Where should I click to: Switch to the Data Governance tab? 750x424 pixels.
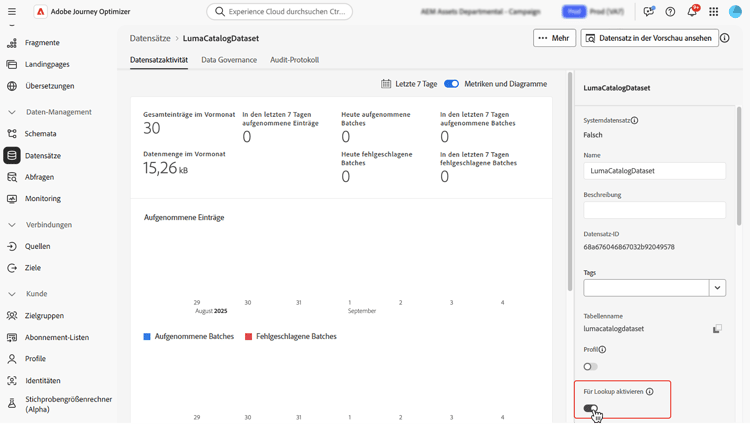click(x=229, y=60)
